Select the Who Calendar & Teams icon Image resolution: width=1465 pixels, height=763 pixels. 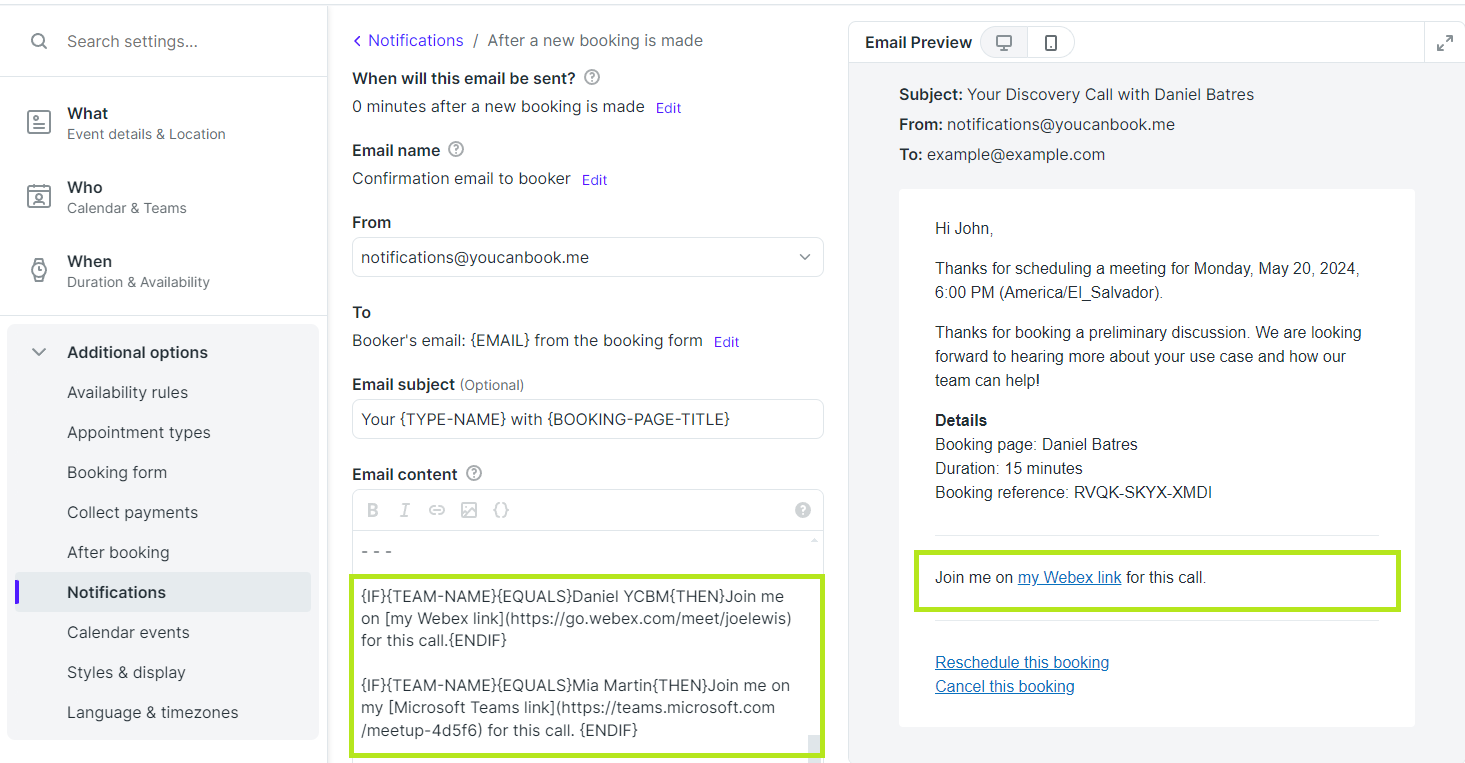(x=38, y=196)
